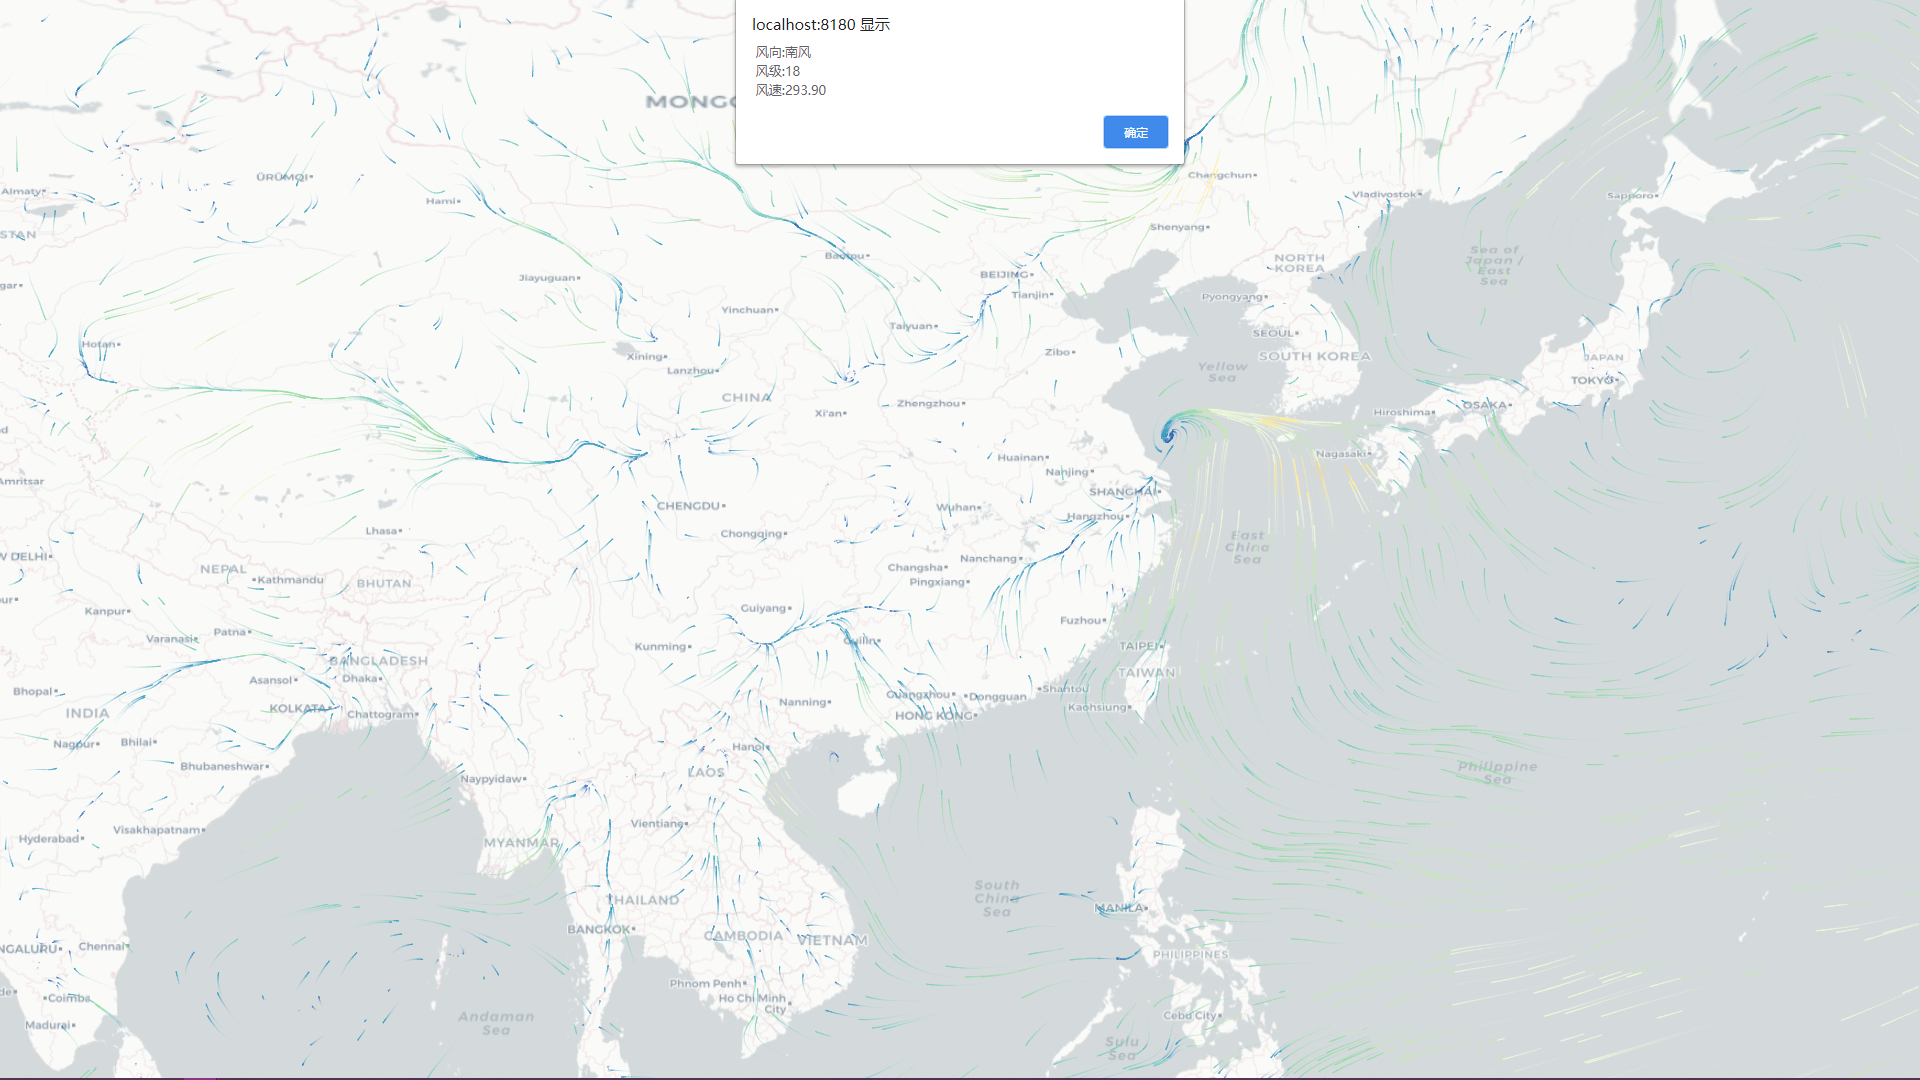Image resolution: width=1920 pixels, height=1080 pixels.
Task: Click the Guiyang city label
Action: point(766,608)
